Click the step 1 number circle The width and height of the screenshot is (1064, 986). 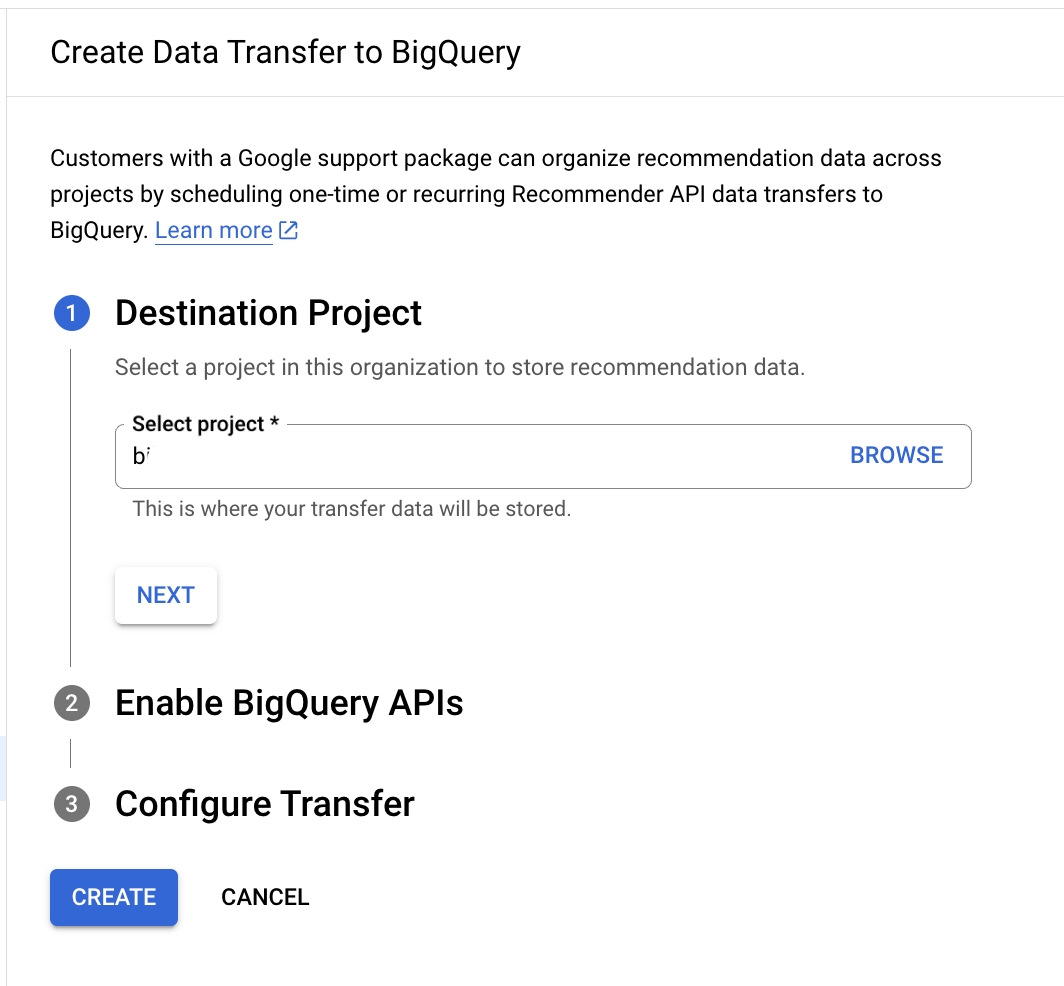tap(71, 314)
